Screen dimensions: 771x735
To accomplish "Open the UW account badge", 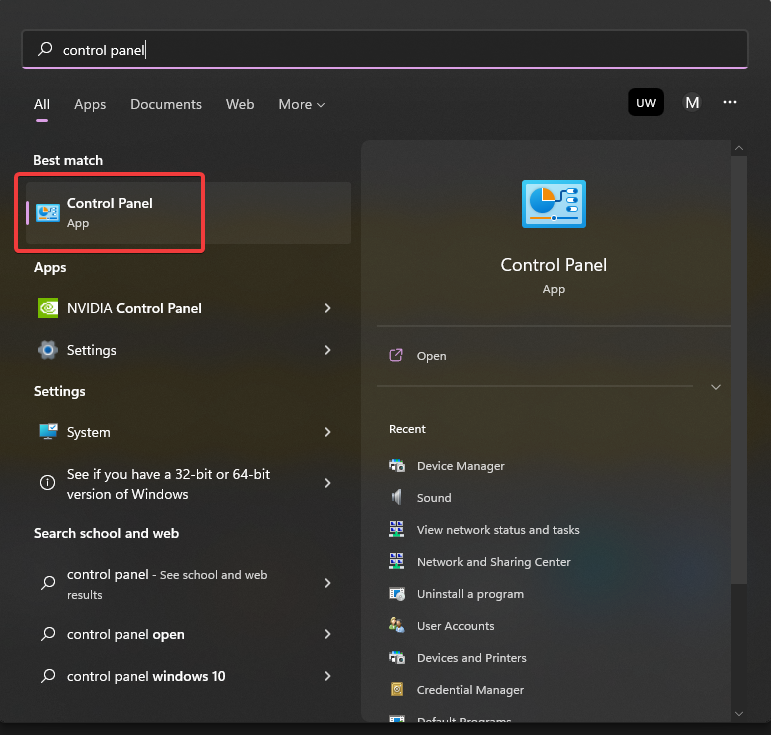I will (x=646, y=102).
